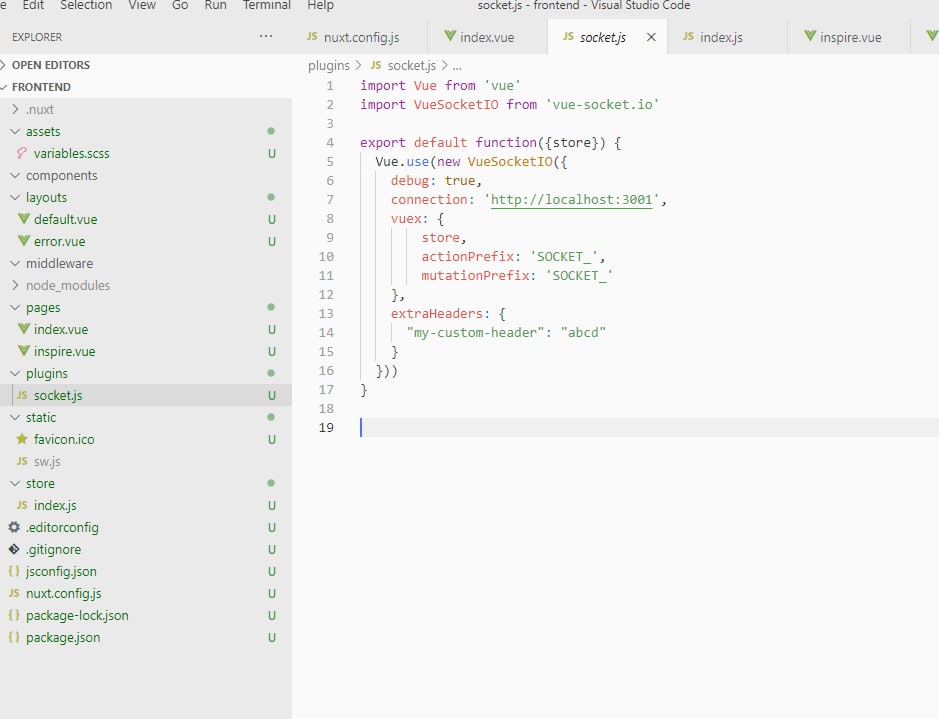
Task: Place cursor on 'my-custom-header' text
Action: click(475, 332)
